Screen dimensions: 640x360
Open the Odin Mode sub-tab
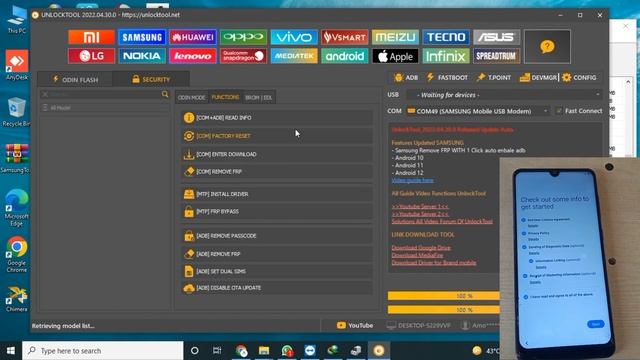[191, 98]
